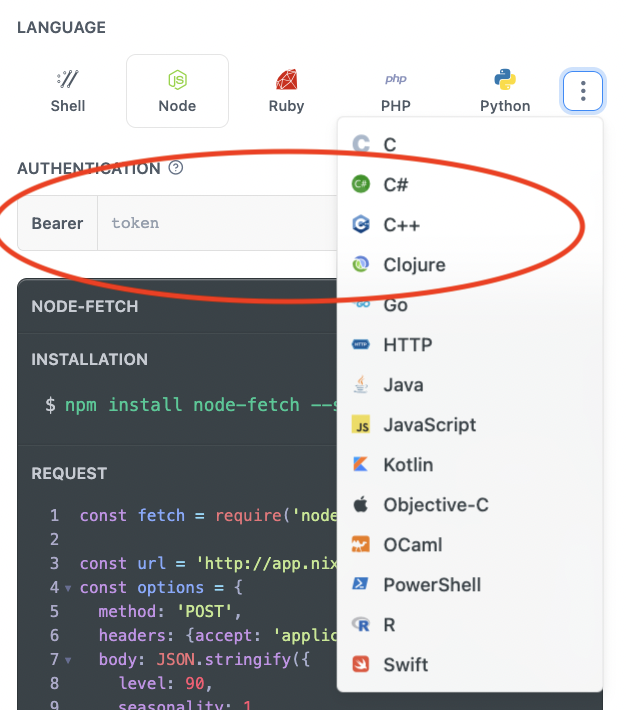Pick C++ from the language list
Image resolution: width=626 pixels, height=710 pixels.
pyautogui.click(x=470, y=225)
